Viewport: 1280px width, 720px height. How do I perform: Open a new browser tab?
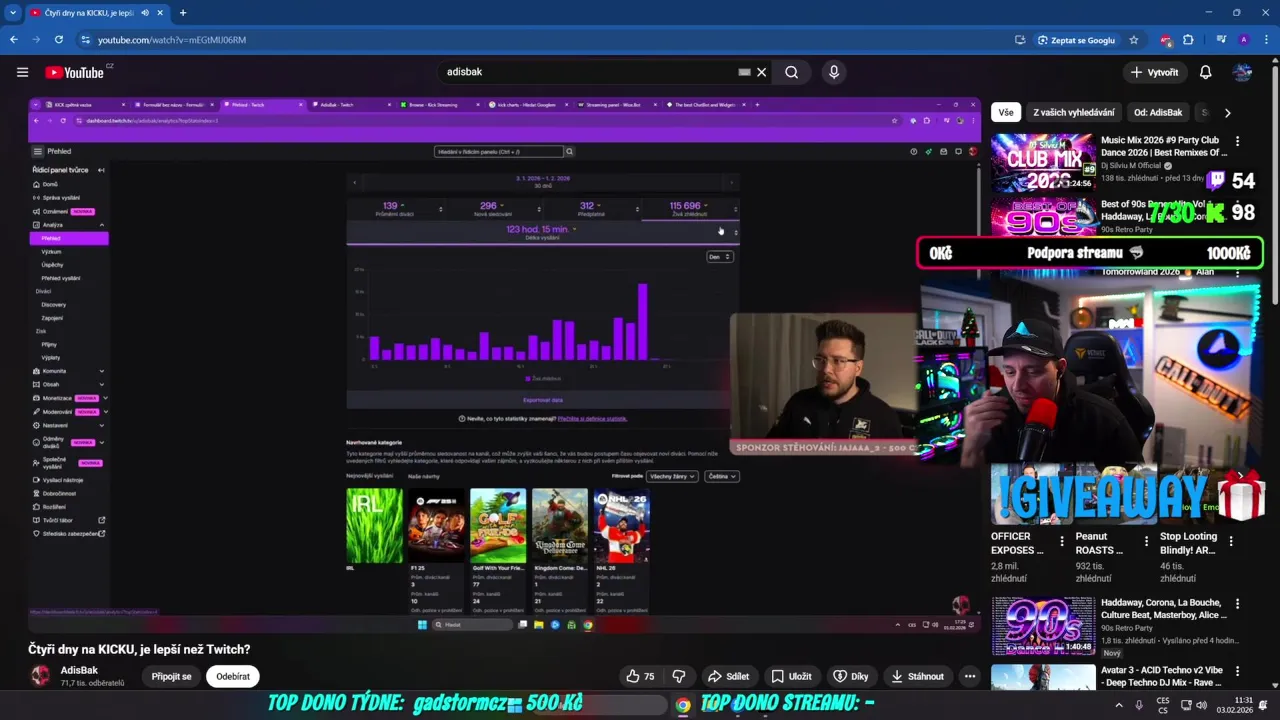182,13
